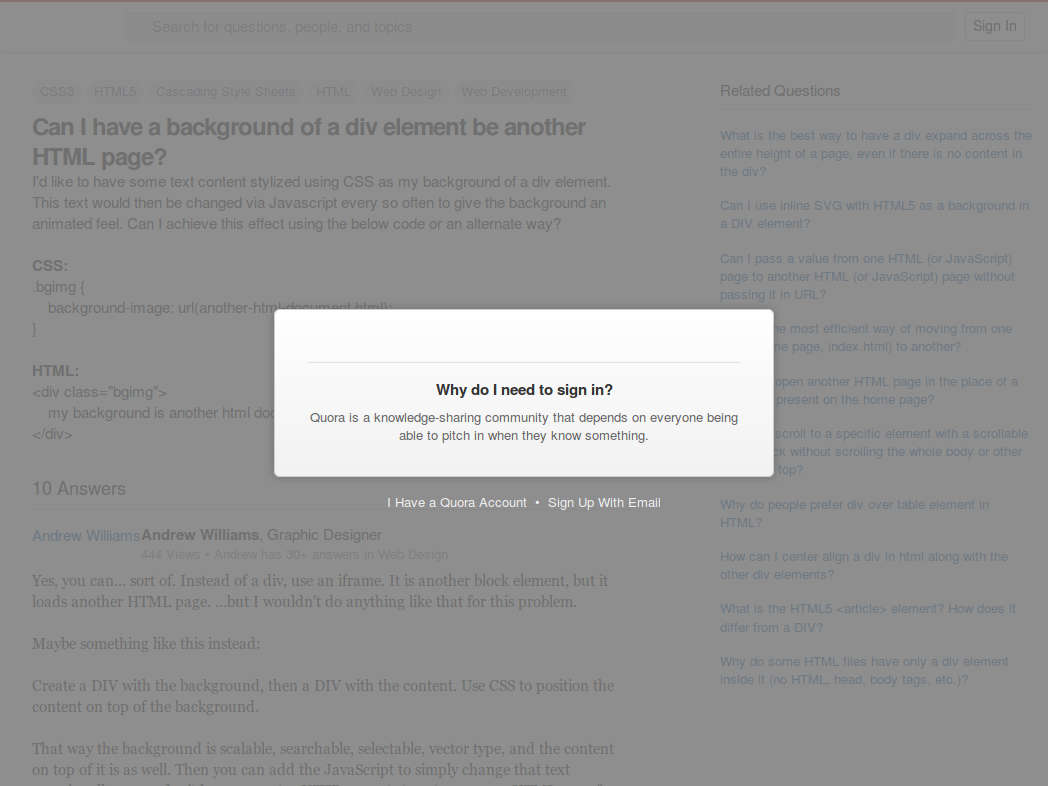The width and height of the screenshot is (1048, 786).
Task: Open I Have a Quora Account link
Action: (456, 503)
